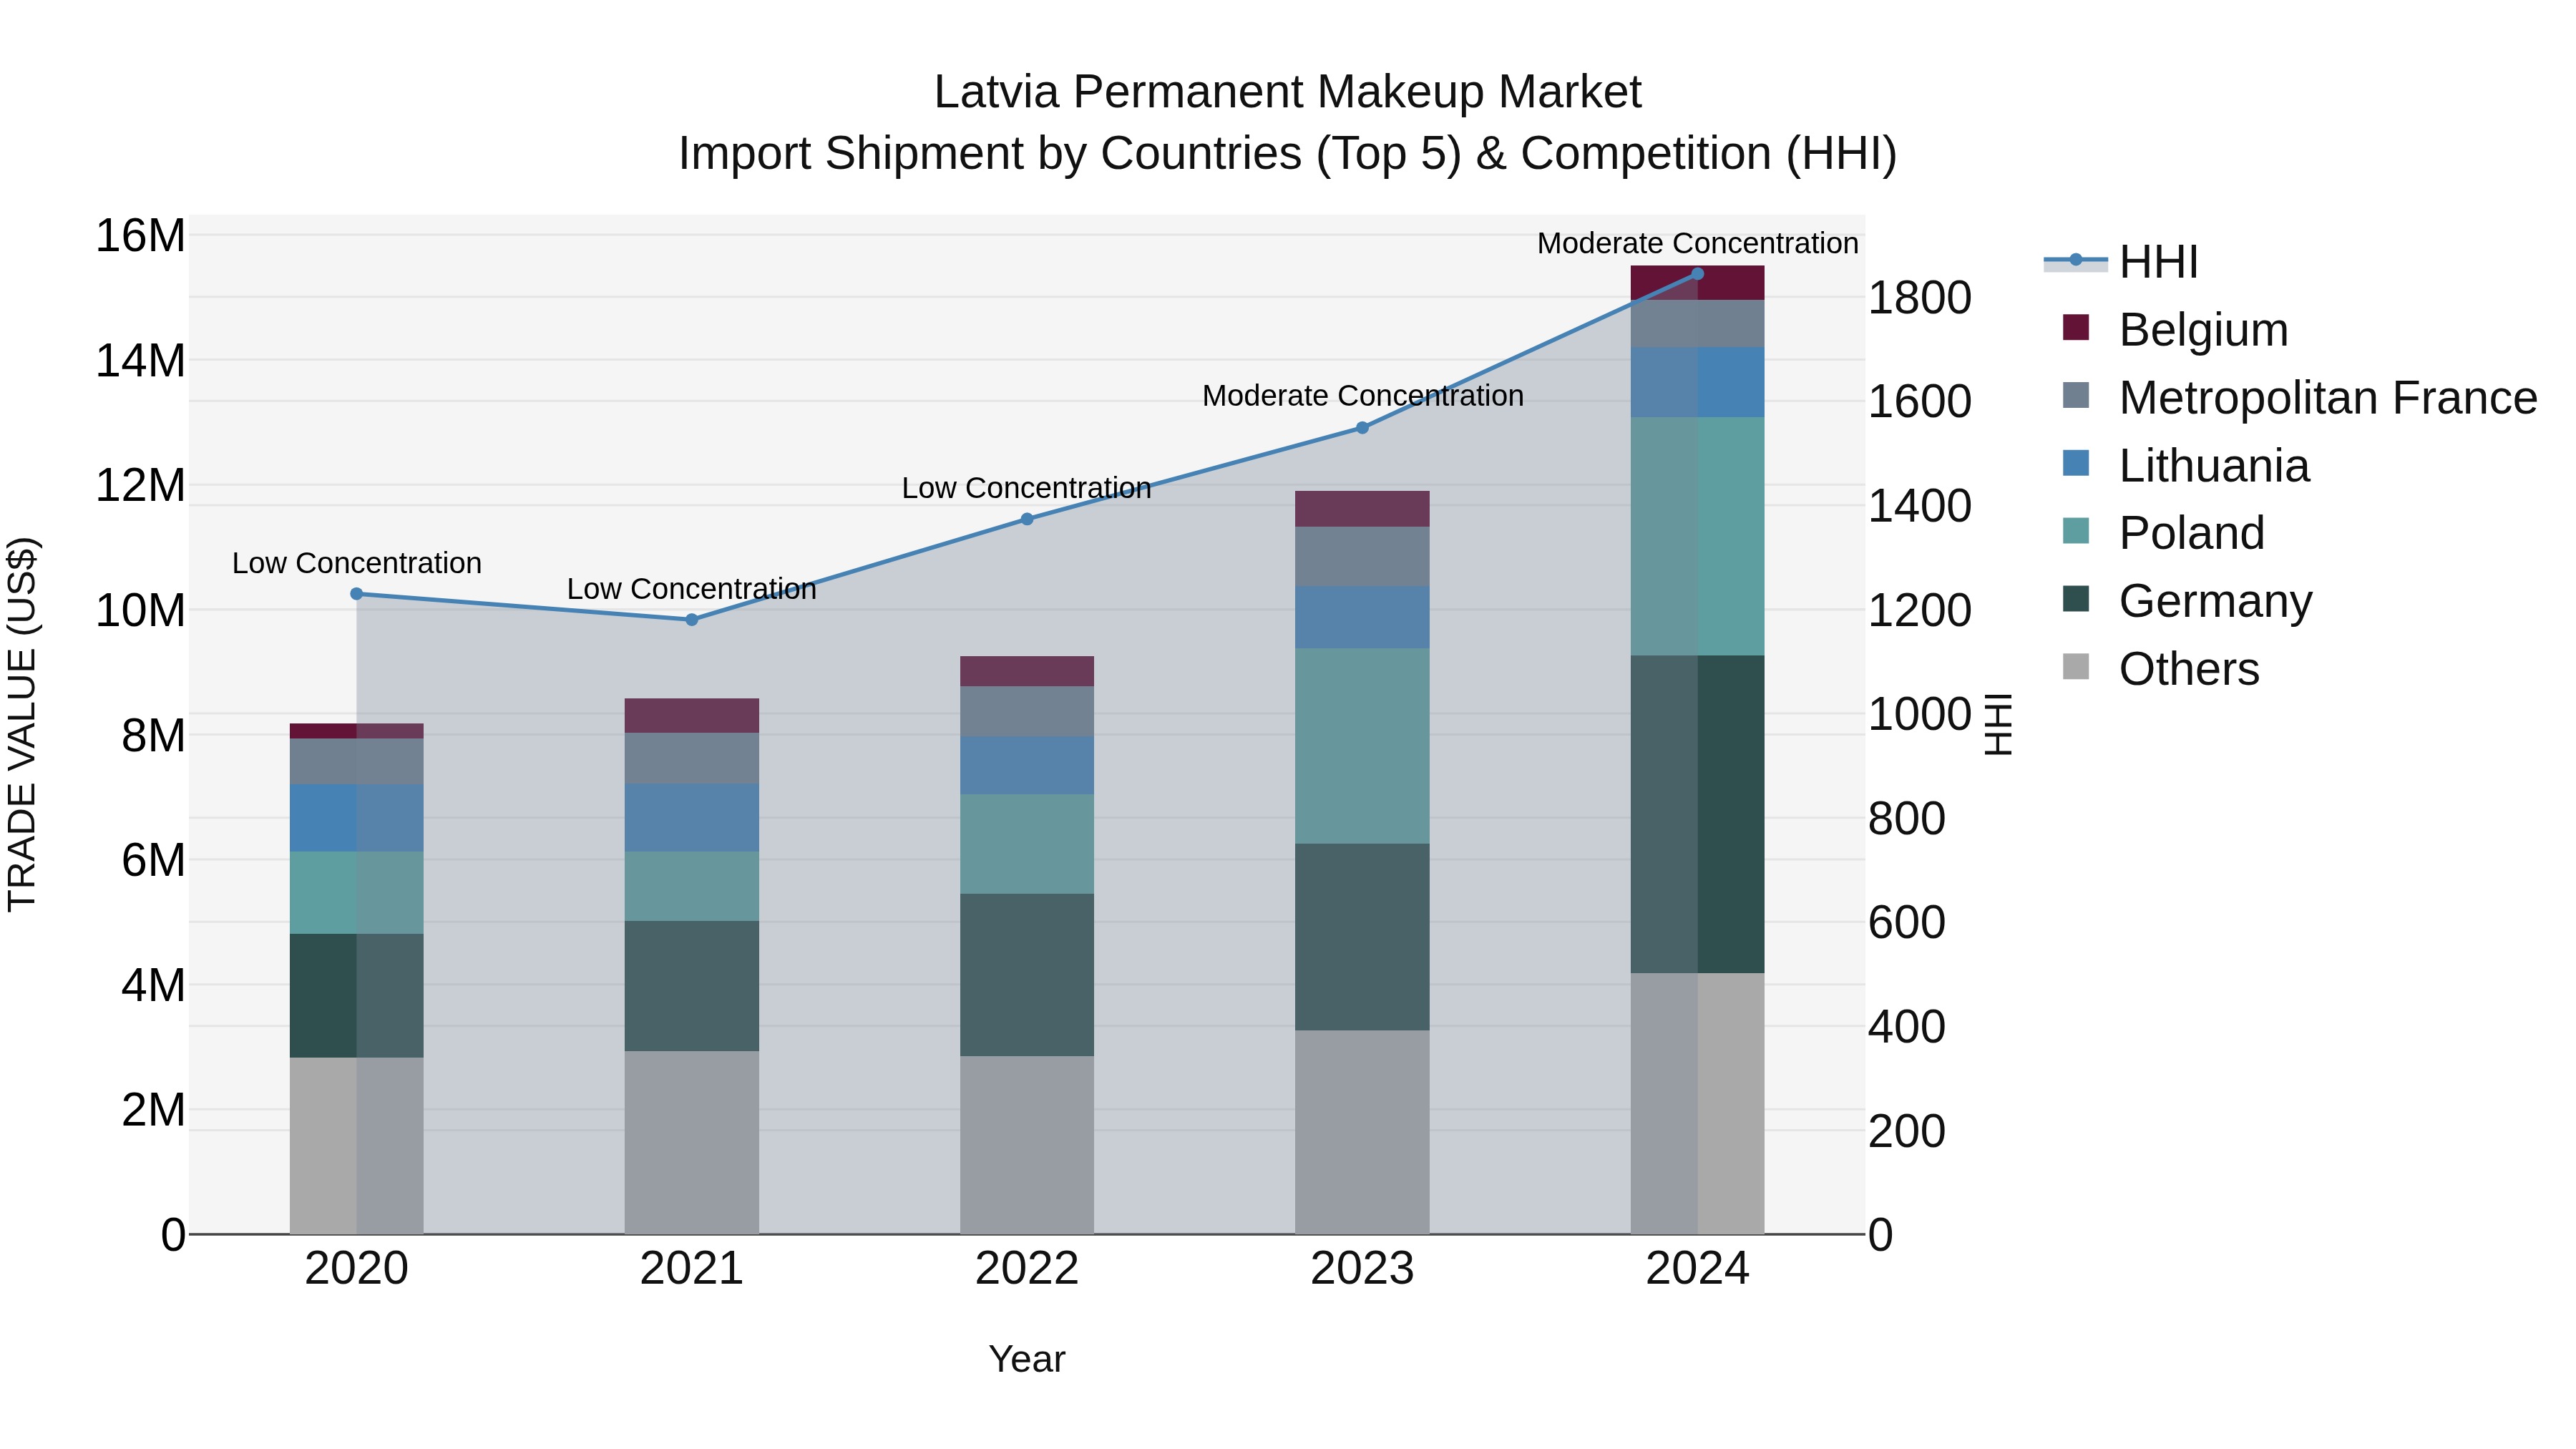Click 2024 'Moderate Concentration' annotation
2576x1449 pixels.
point(1698,244)
